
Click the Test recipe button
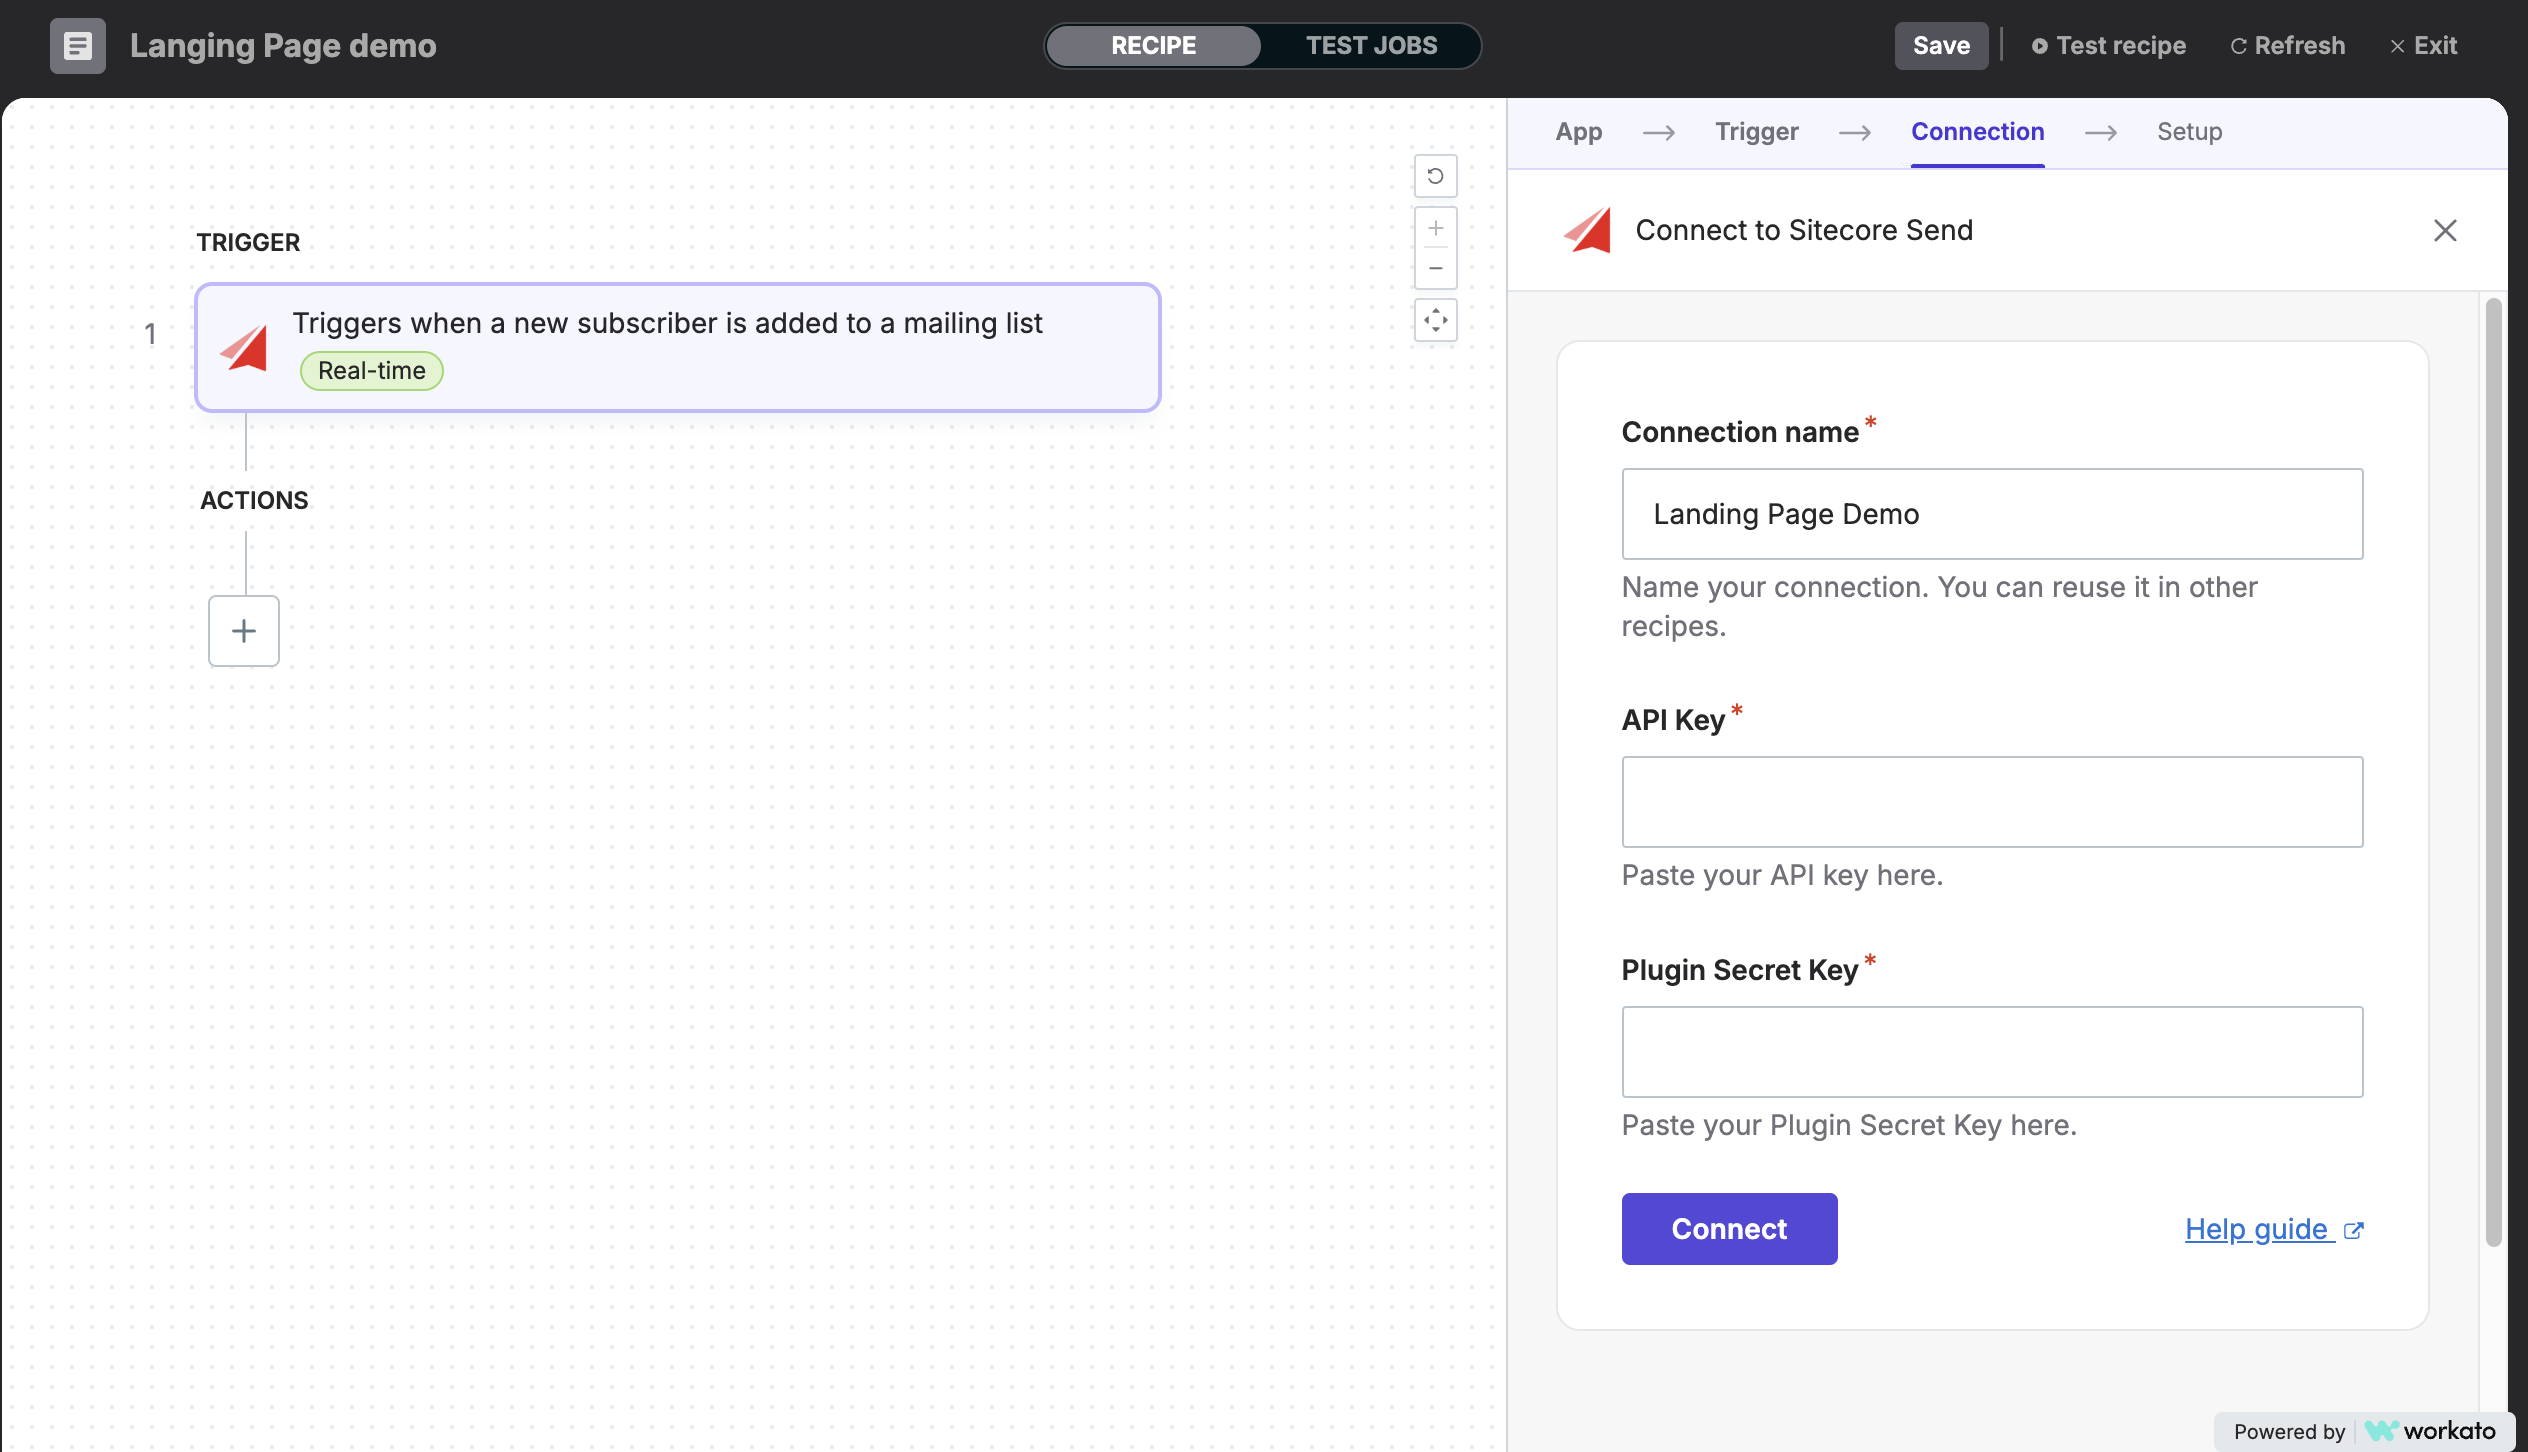(x=2108, y=45)
